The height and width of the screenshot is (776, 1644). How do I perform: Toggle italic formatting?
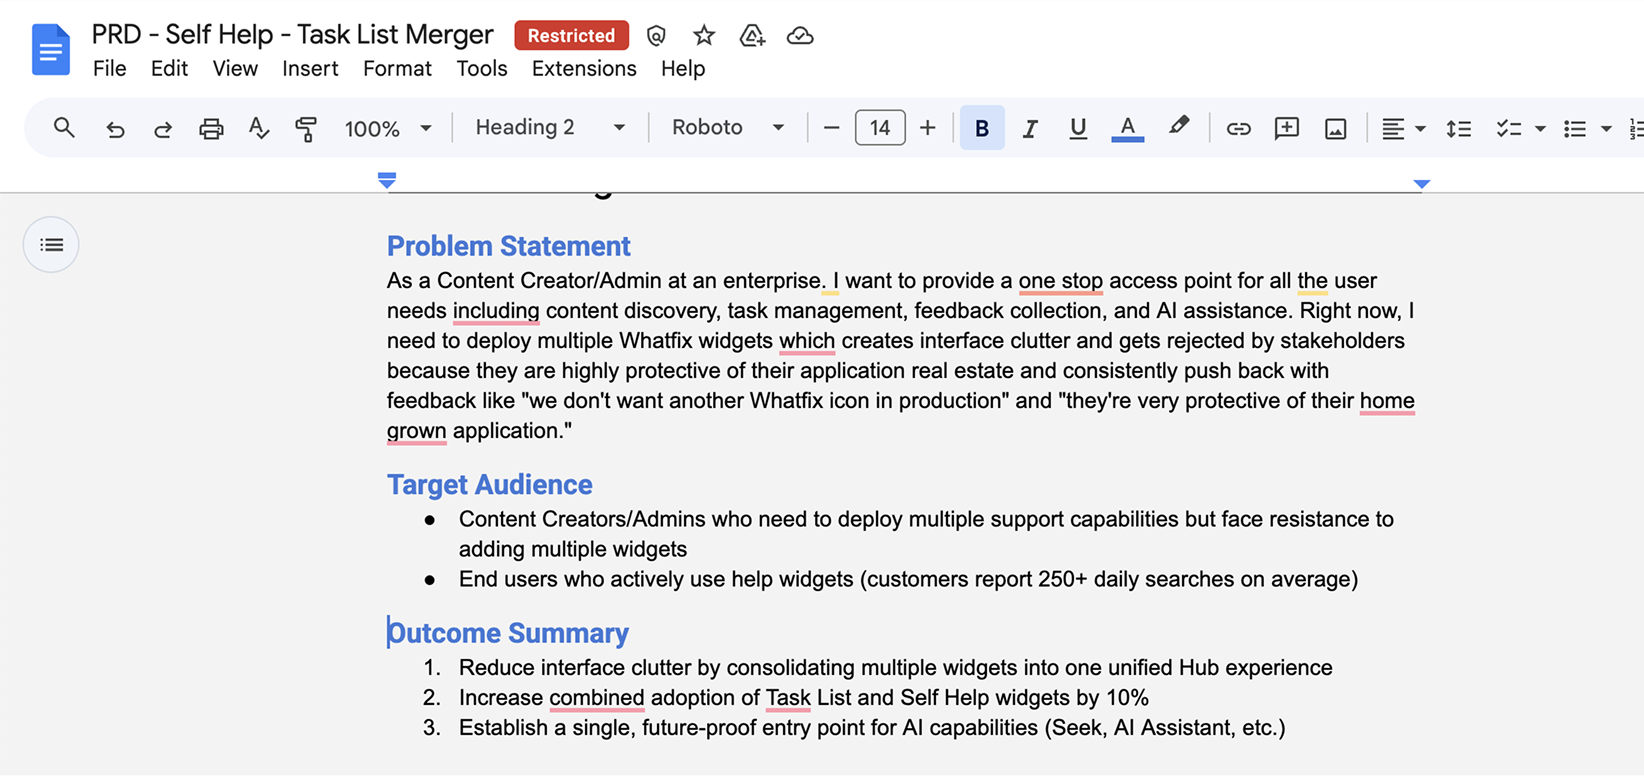(x=1030, y=128)
